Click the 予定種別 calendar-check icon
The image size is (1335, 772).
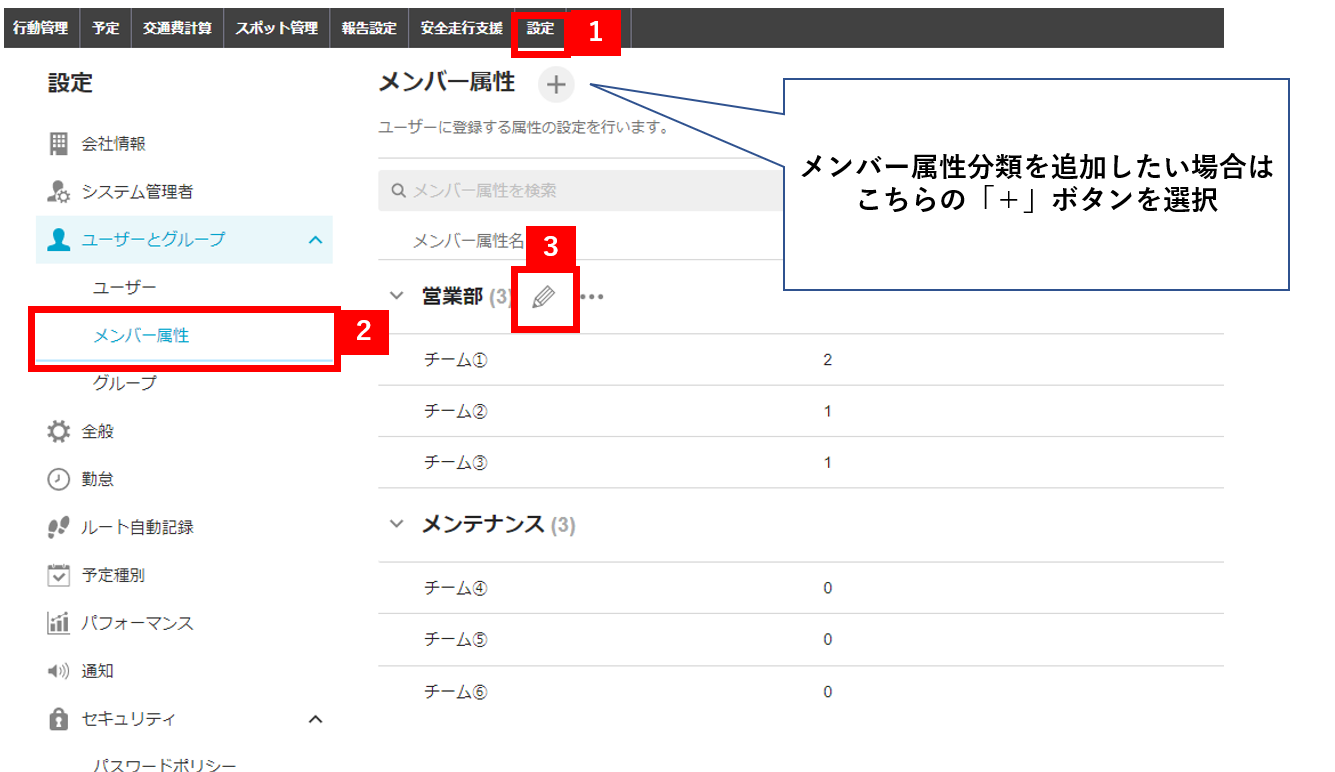59,575
